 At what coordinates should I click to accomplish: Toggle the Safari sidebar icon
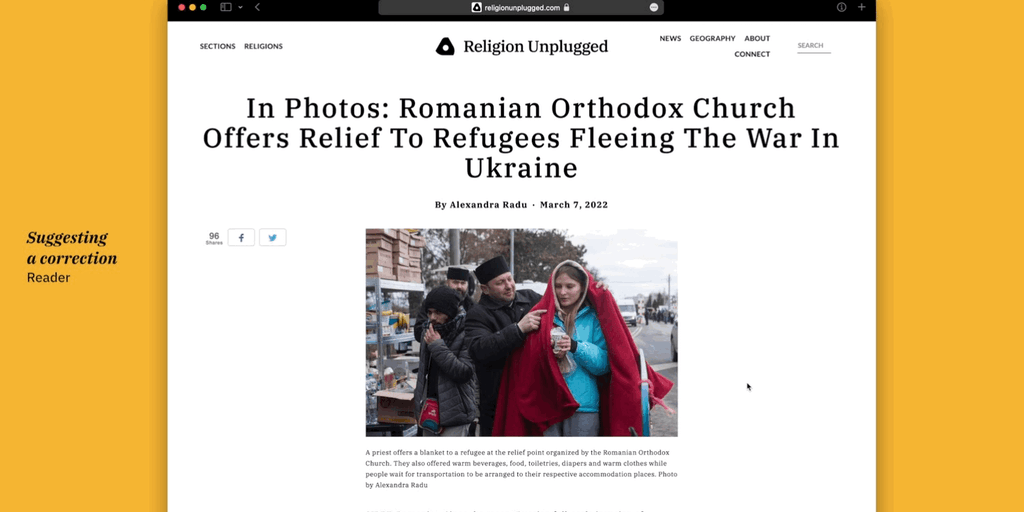pyautogui.click(x=226, y=7)
